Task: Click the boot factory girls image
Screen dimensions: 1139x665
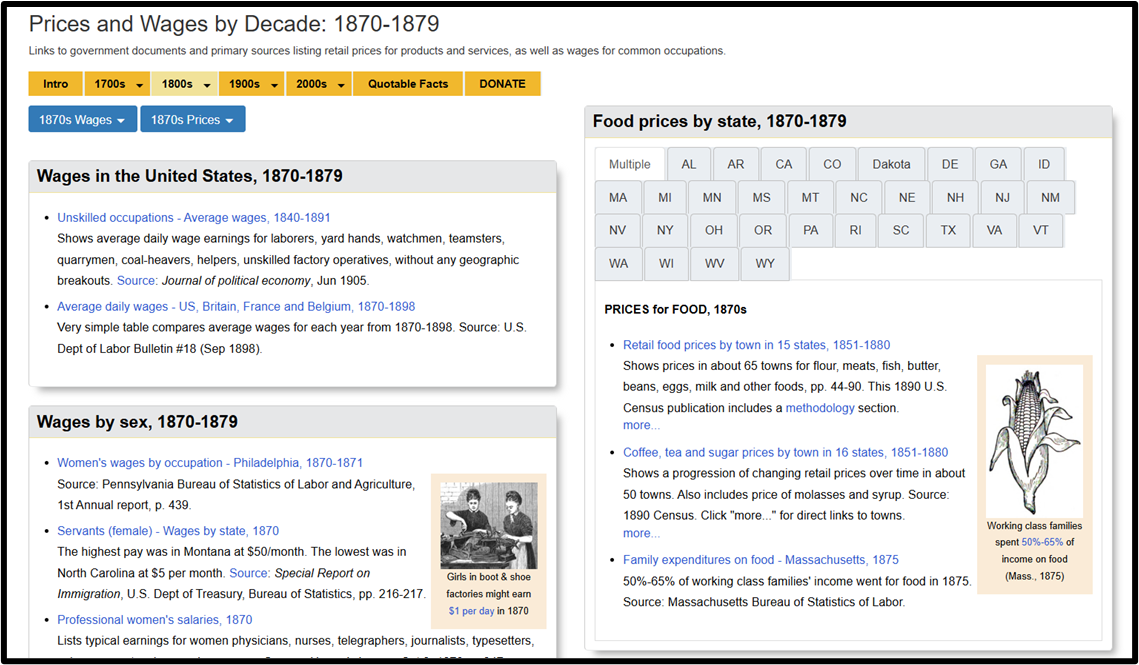Action: tap(488, 525)
